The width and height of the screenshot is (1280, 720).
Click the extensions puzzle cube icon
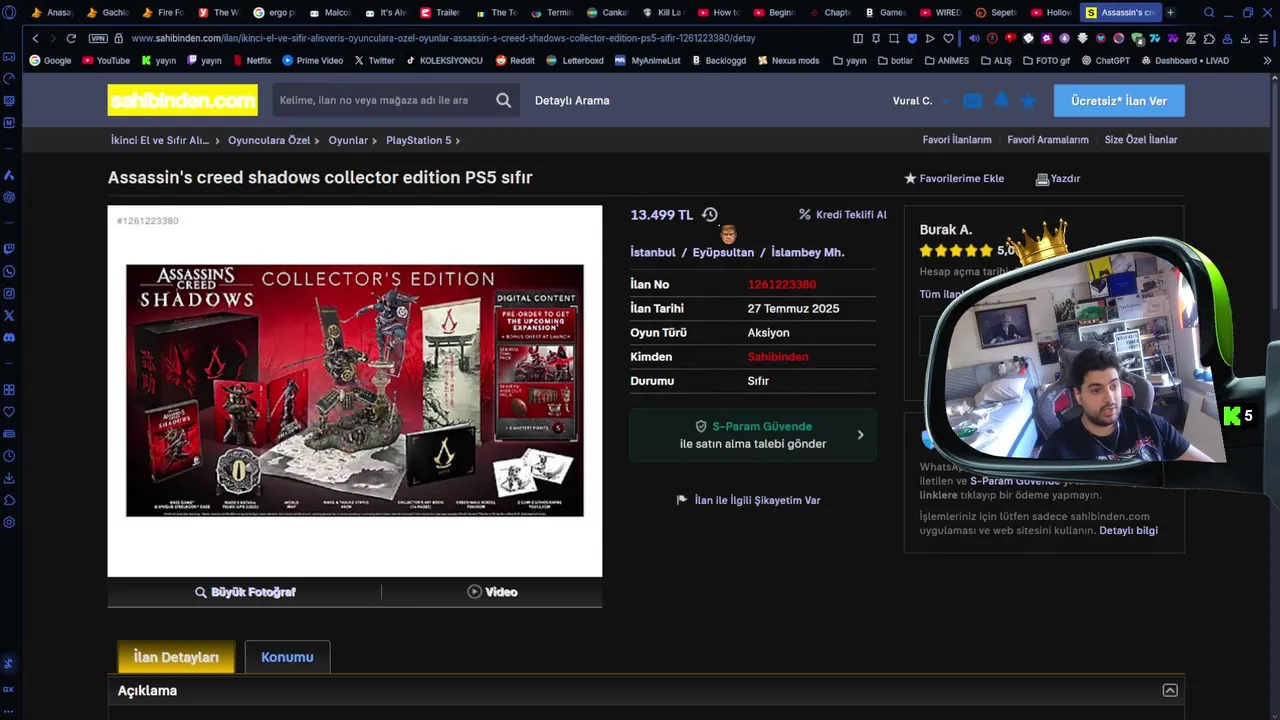1210,38
